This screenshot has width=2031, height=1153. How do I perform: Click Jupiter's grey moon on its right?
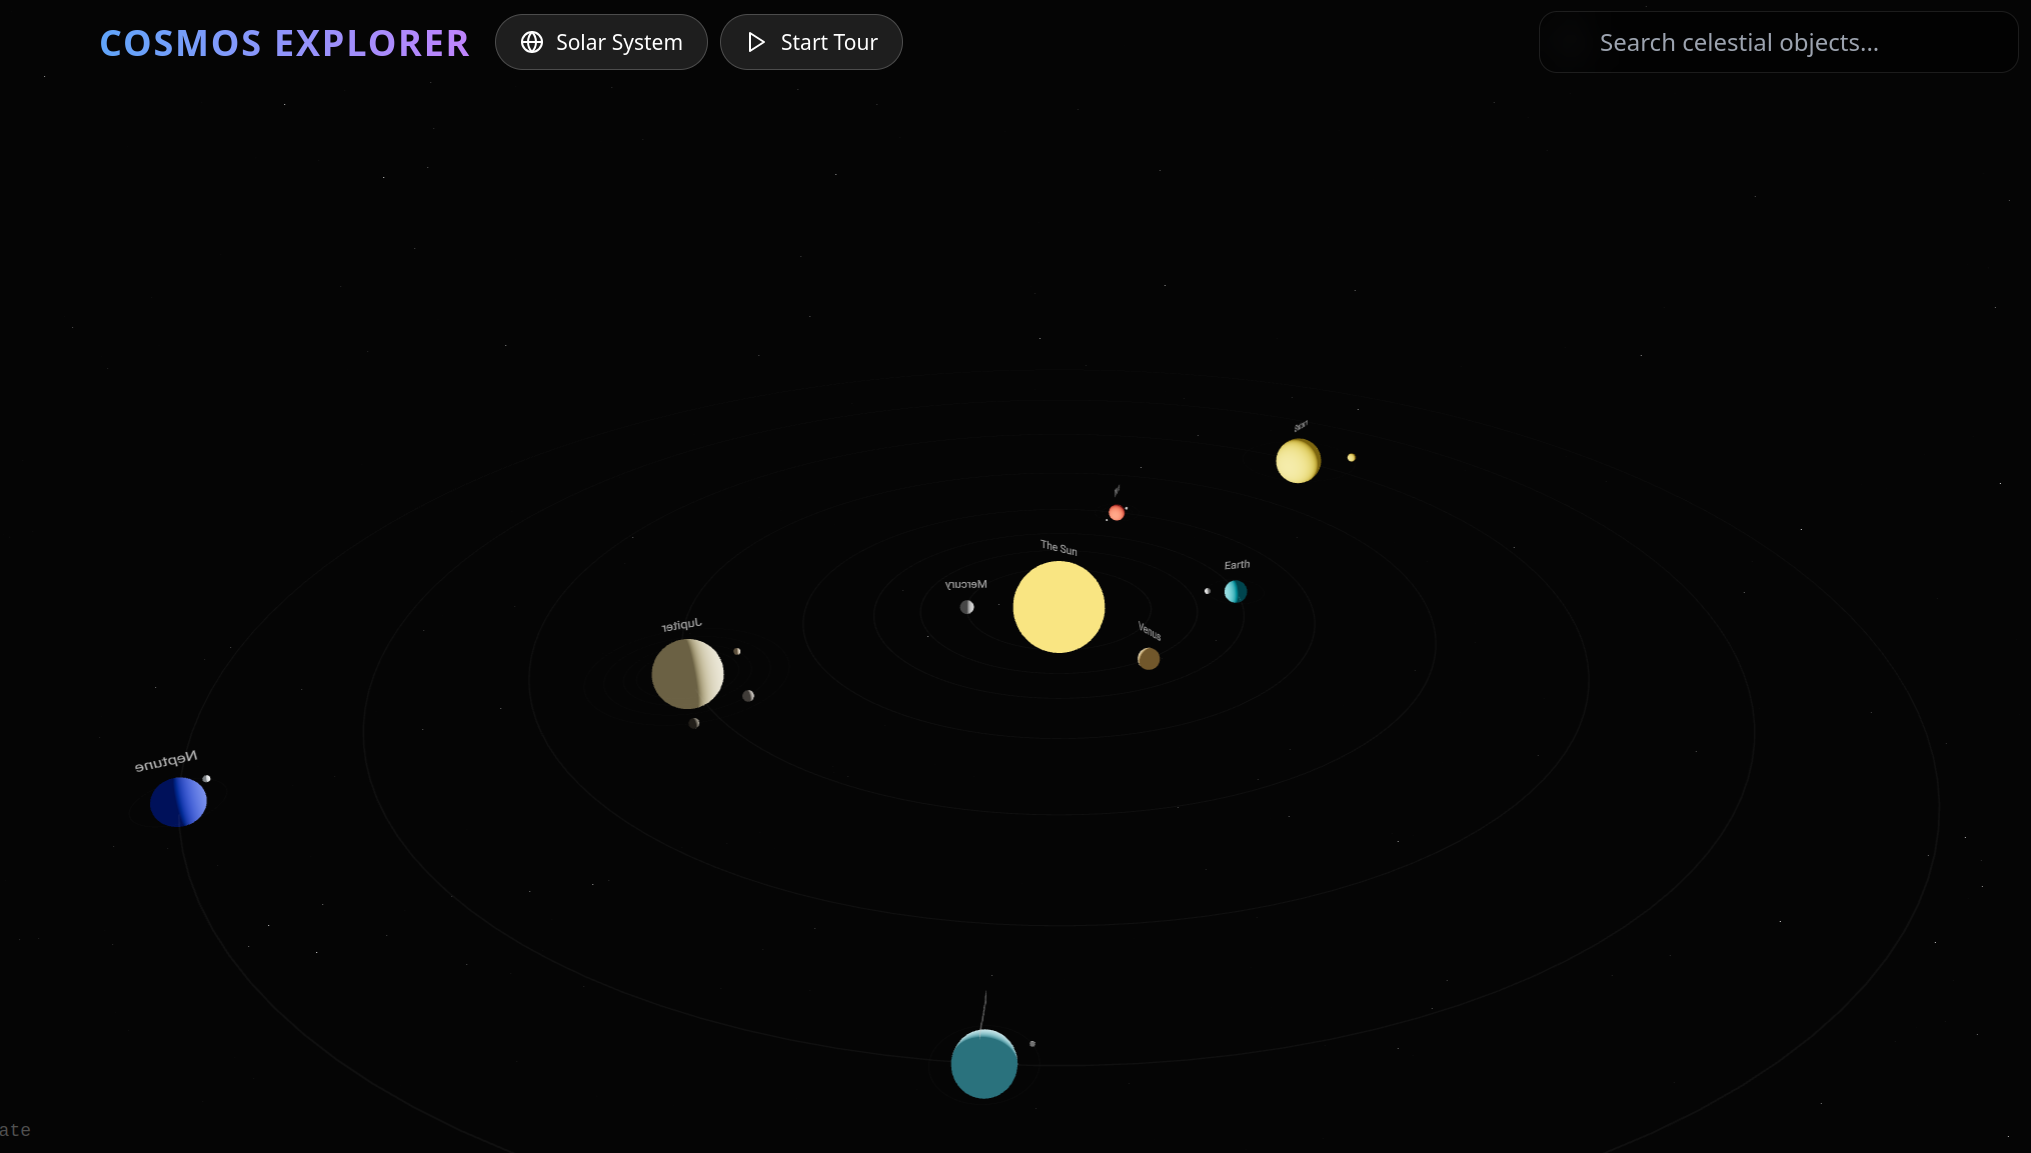tap(748, 696)
